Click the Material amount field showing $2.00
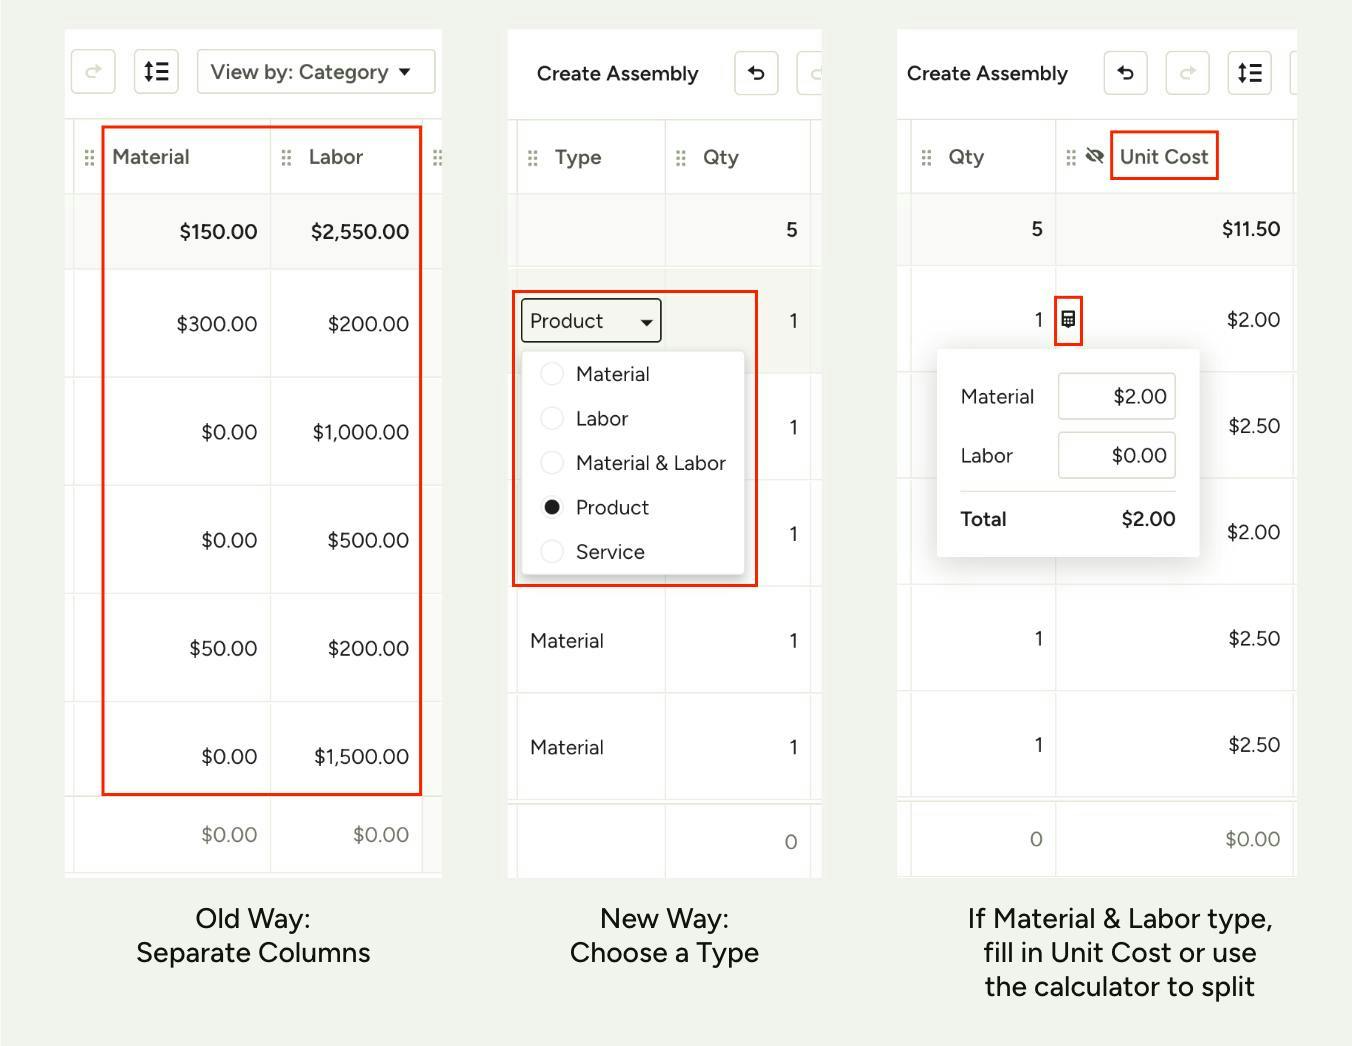1352x1046 pixels. (x=1116, y=396)
